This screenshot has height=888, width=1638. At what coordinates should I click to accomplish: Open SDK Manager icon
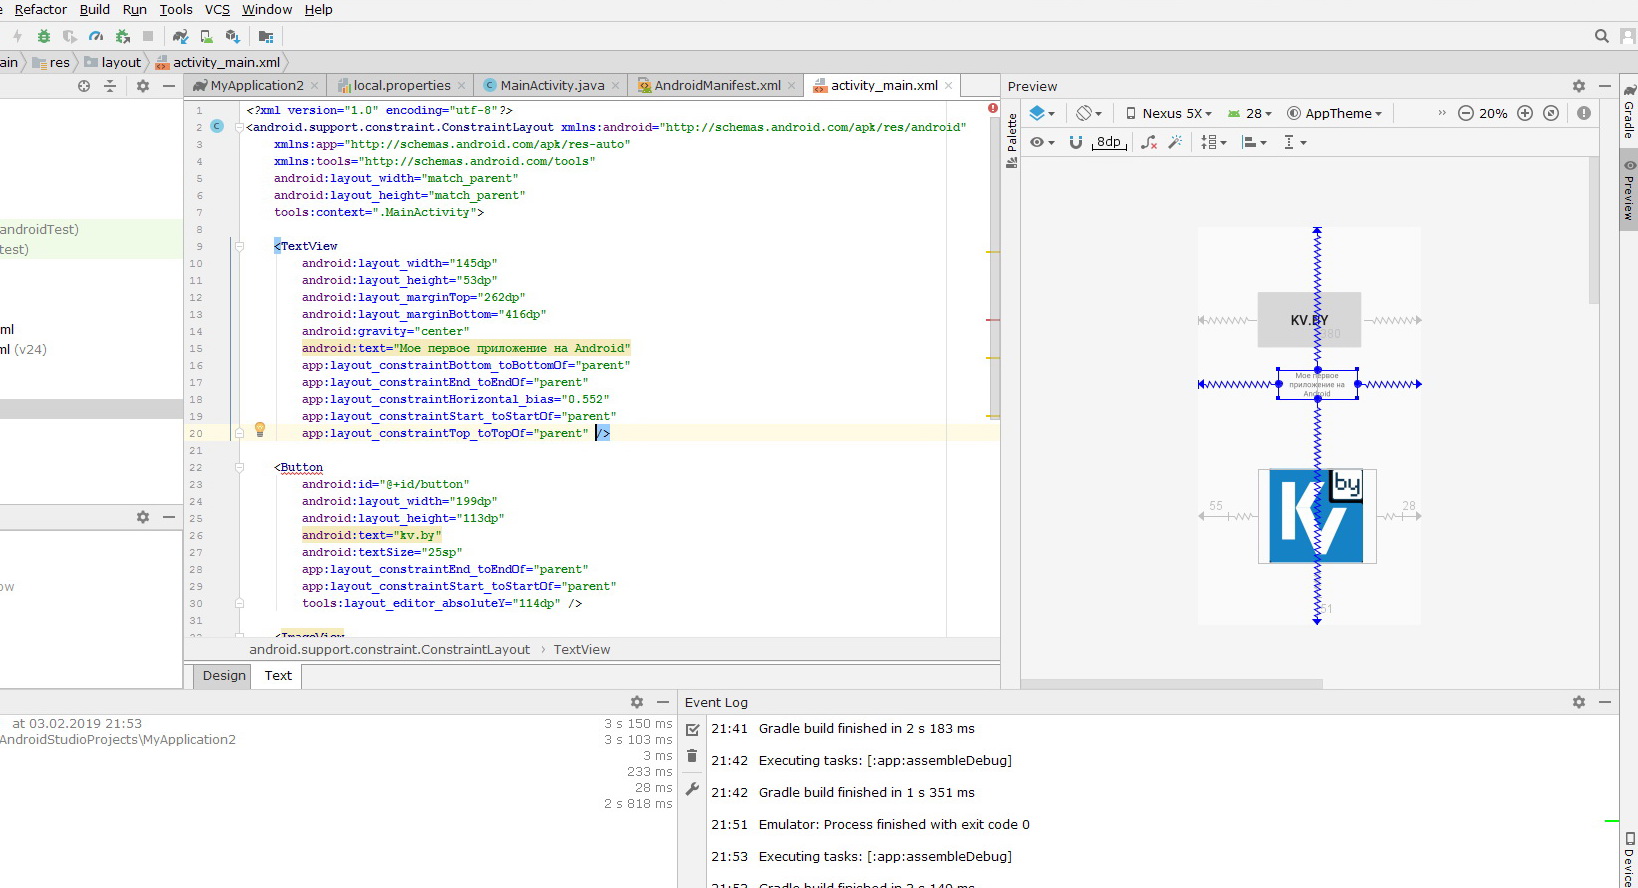click(233, 36)
